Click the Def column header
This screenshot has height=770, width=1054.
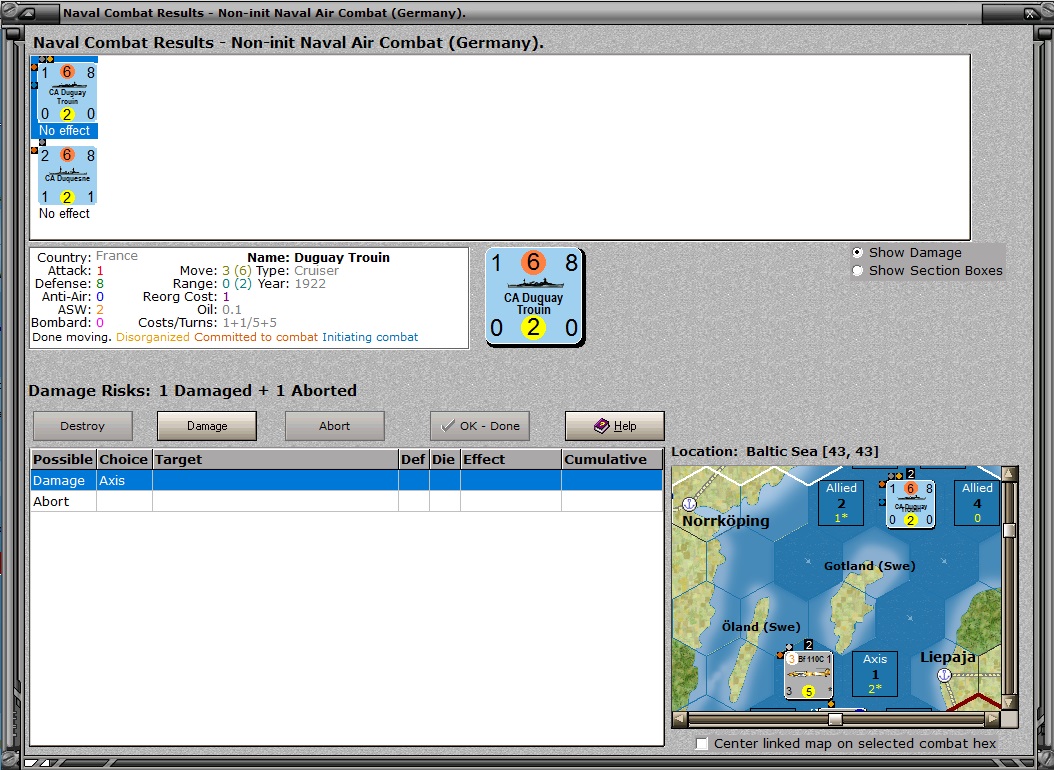[x=414, y=460]
